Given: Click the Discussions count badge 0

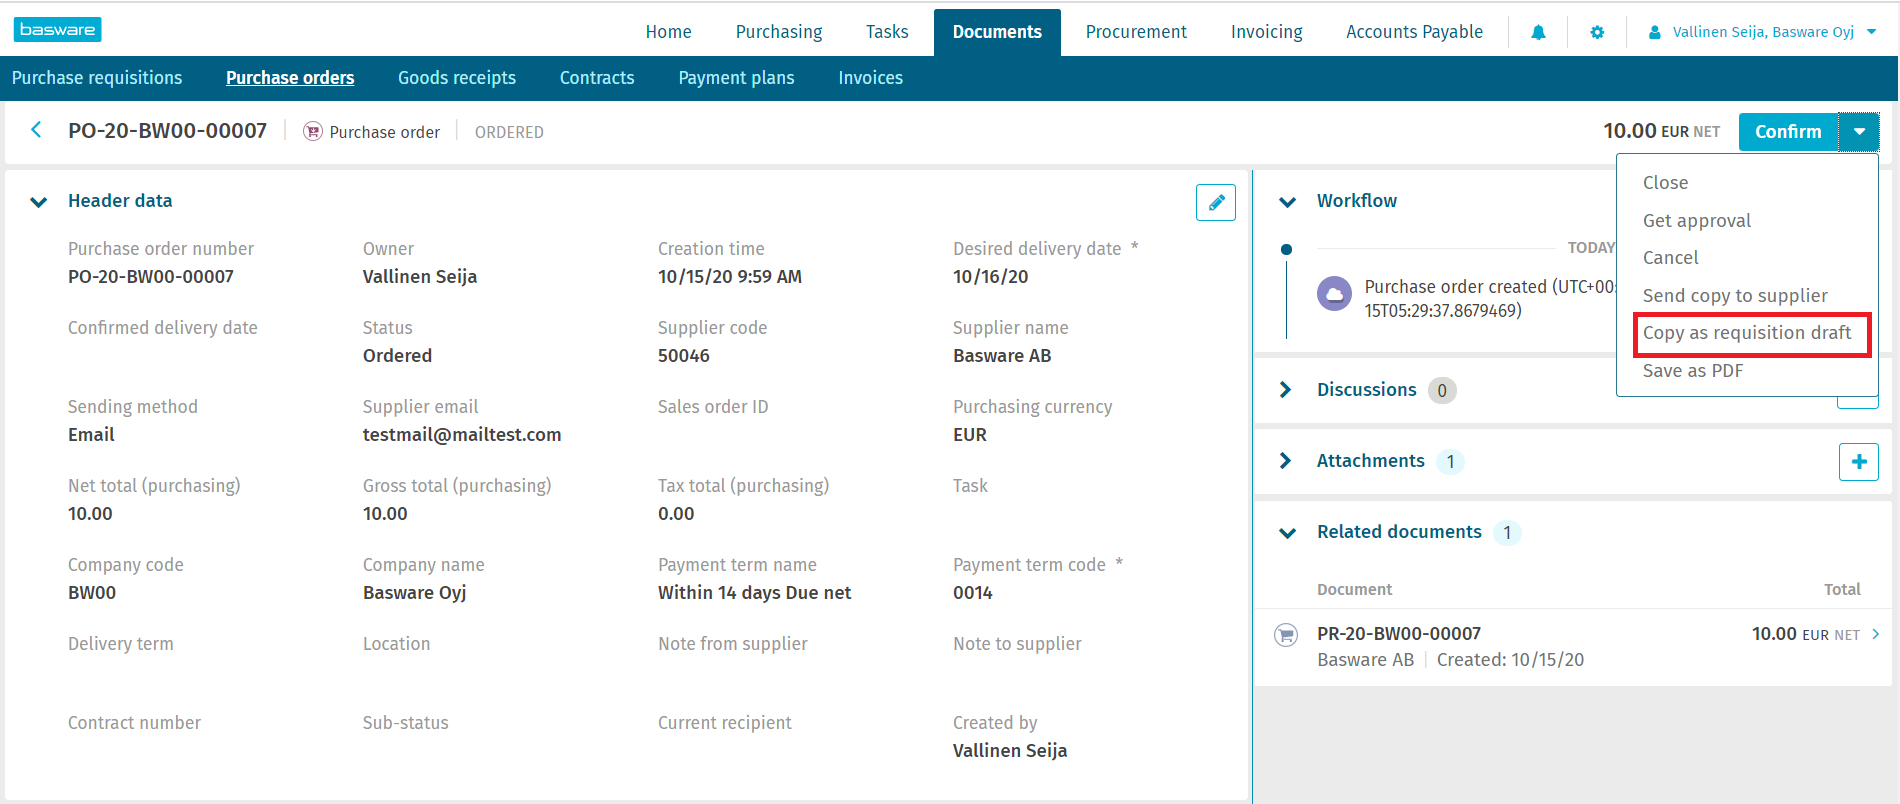Looking at the screenshot, I should [1442, 391].
